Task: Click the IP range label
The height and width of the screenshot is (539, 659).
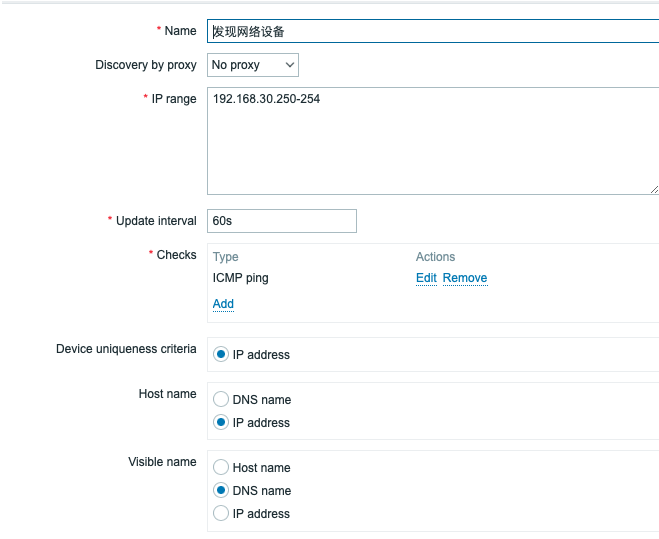Action: (174, 99)
